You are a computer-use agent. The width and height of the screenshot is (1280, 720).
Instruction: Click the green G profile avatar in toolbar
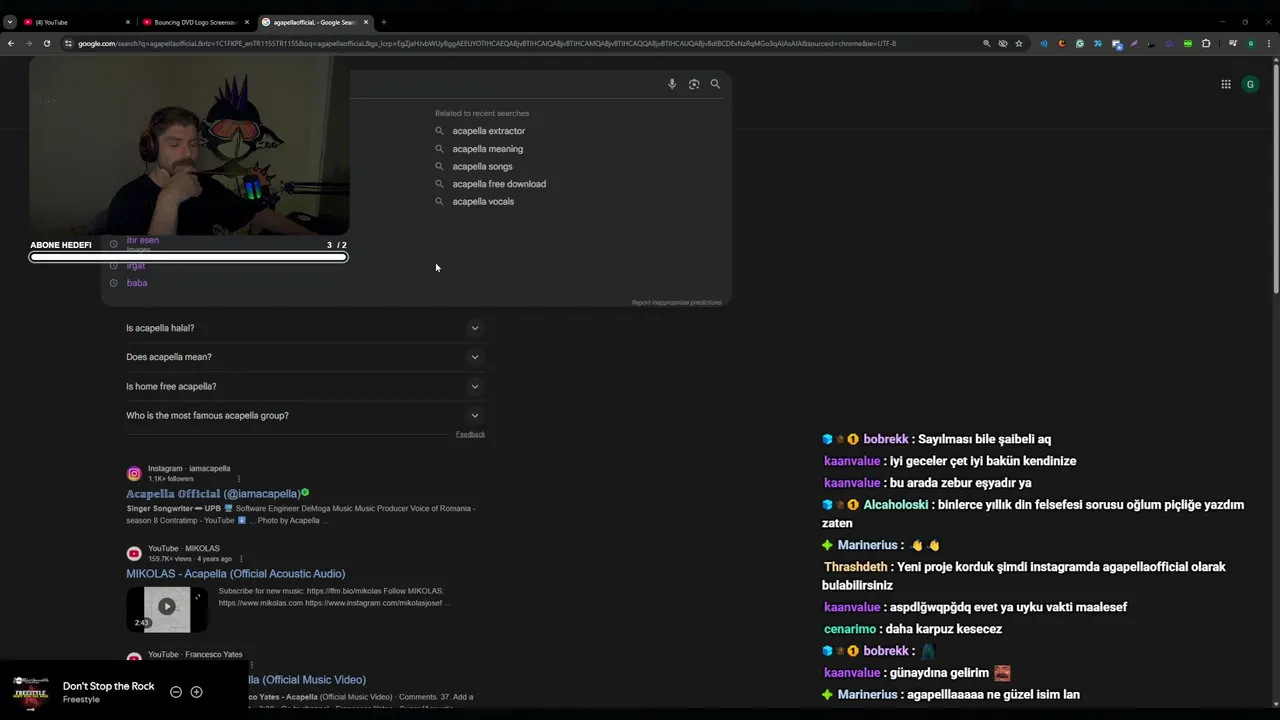tap(1251, 43)
